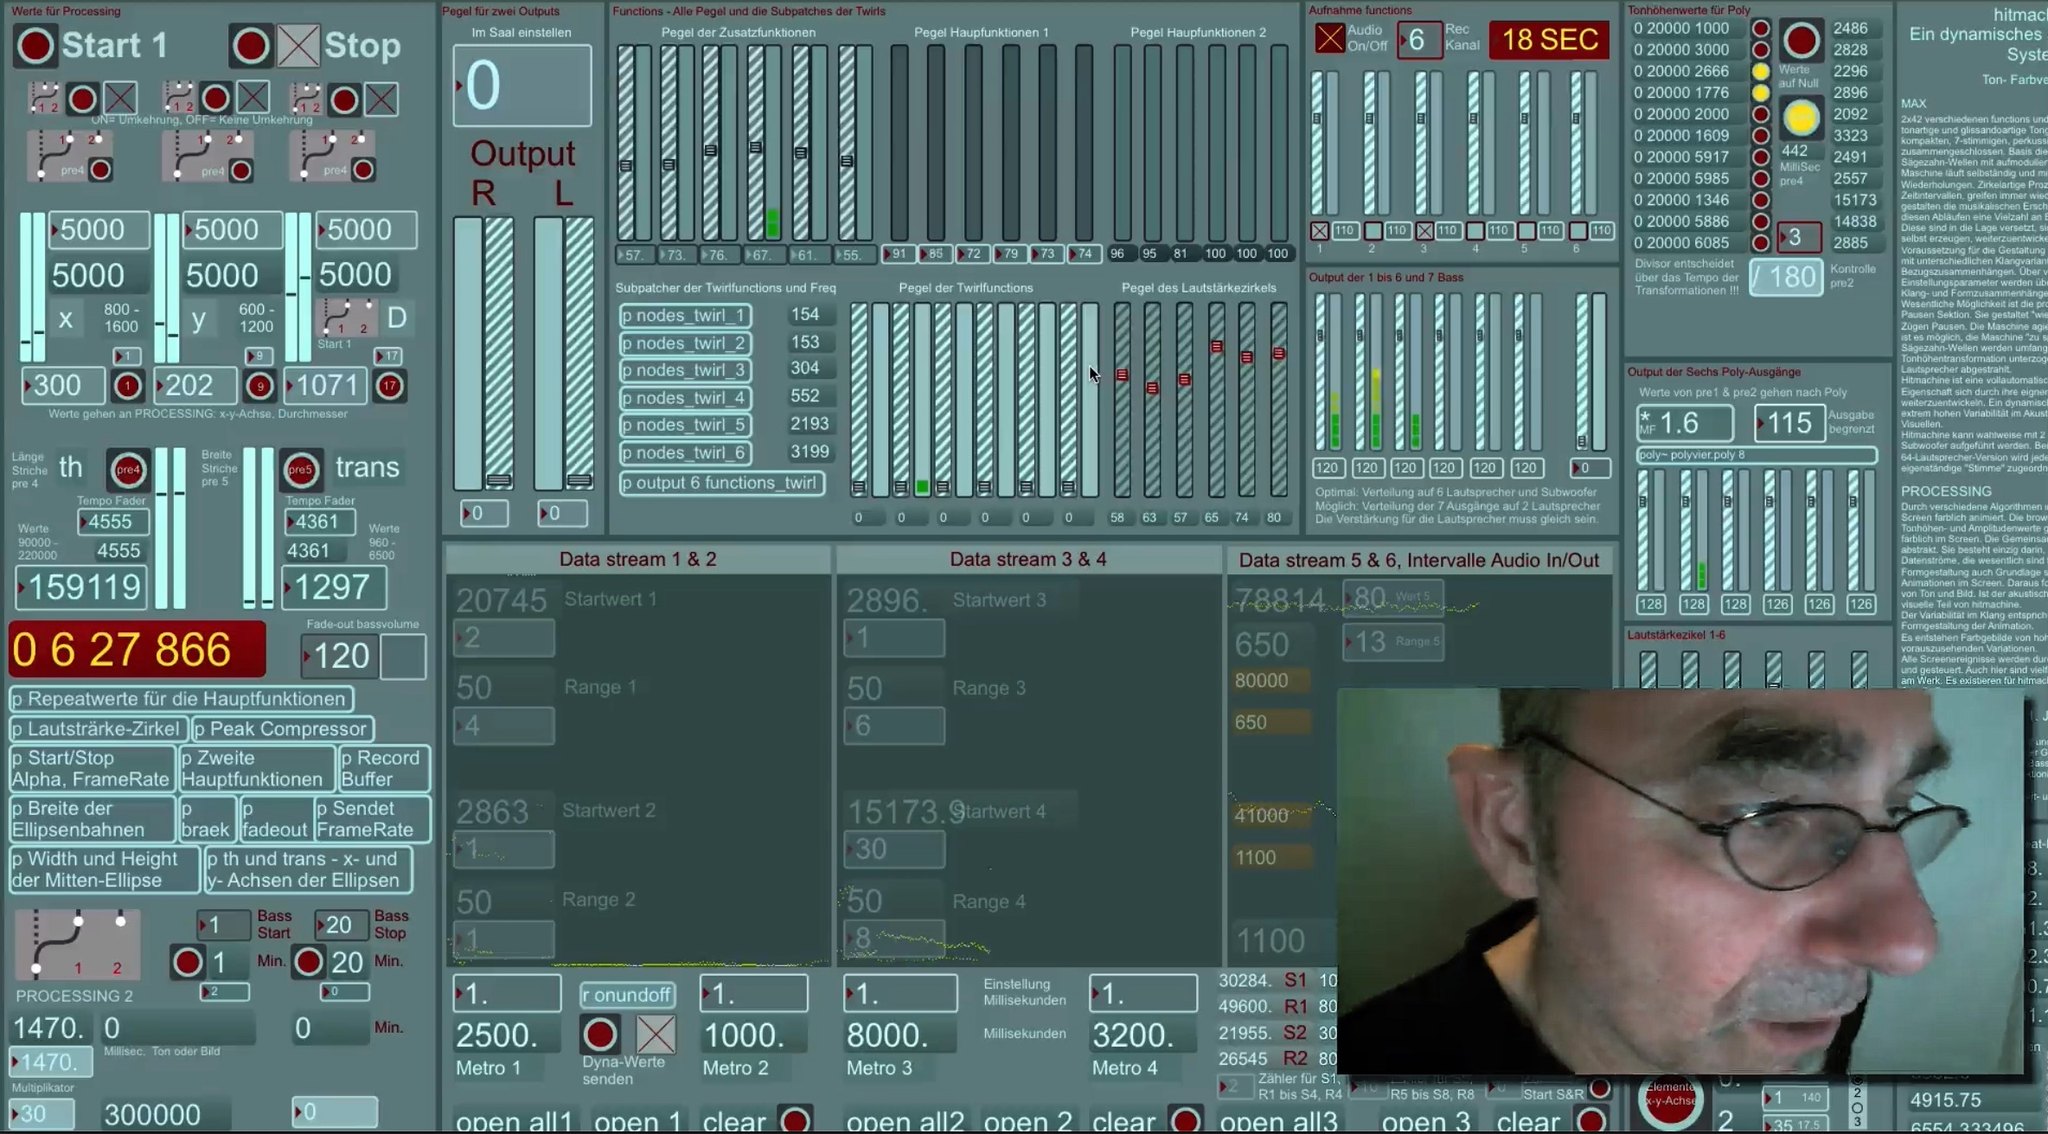Toggle the checkbox of recording channel 3
Viewport: 2048px width, 1134px height.
point(1425,231)
